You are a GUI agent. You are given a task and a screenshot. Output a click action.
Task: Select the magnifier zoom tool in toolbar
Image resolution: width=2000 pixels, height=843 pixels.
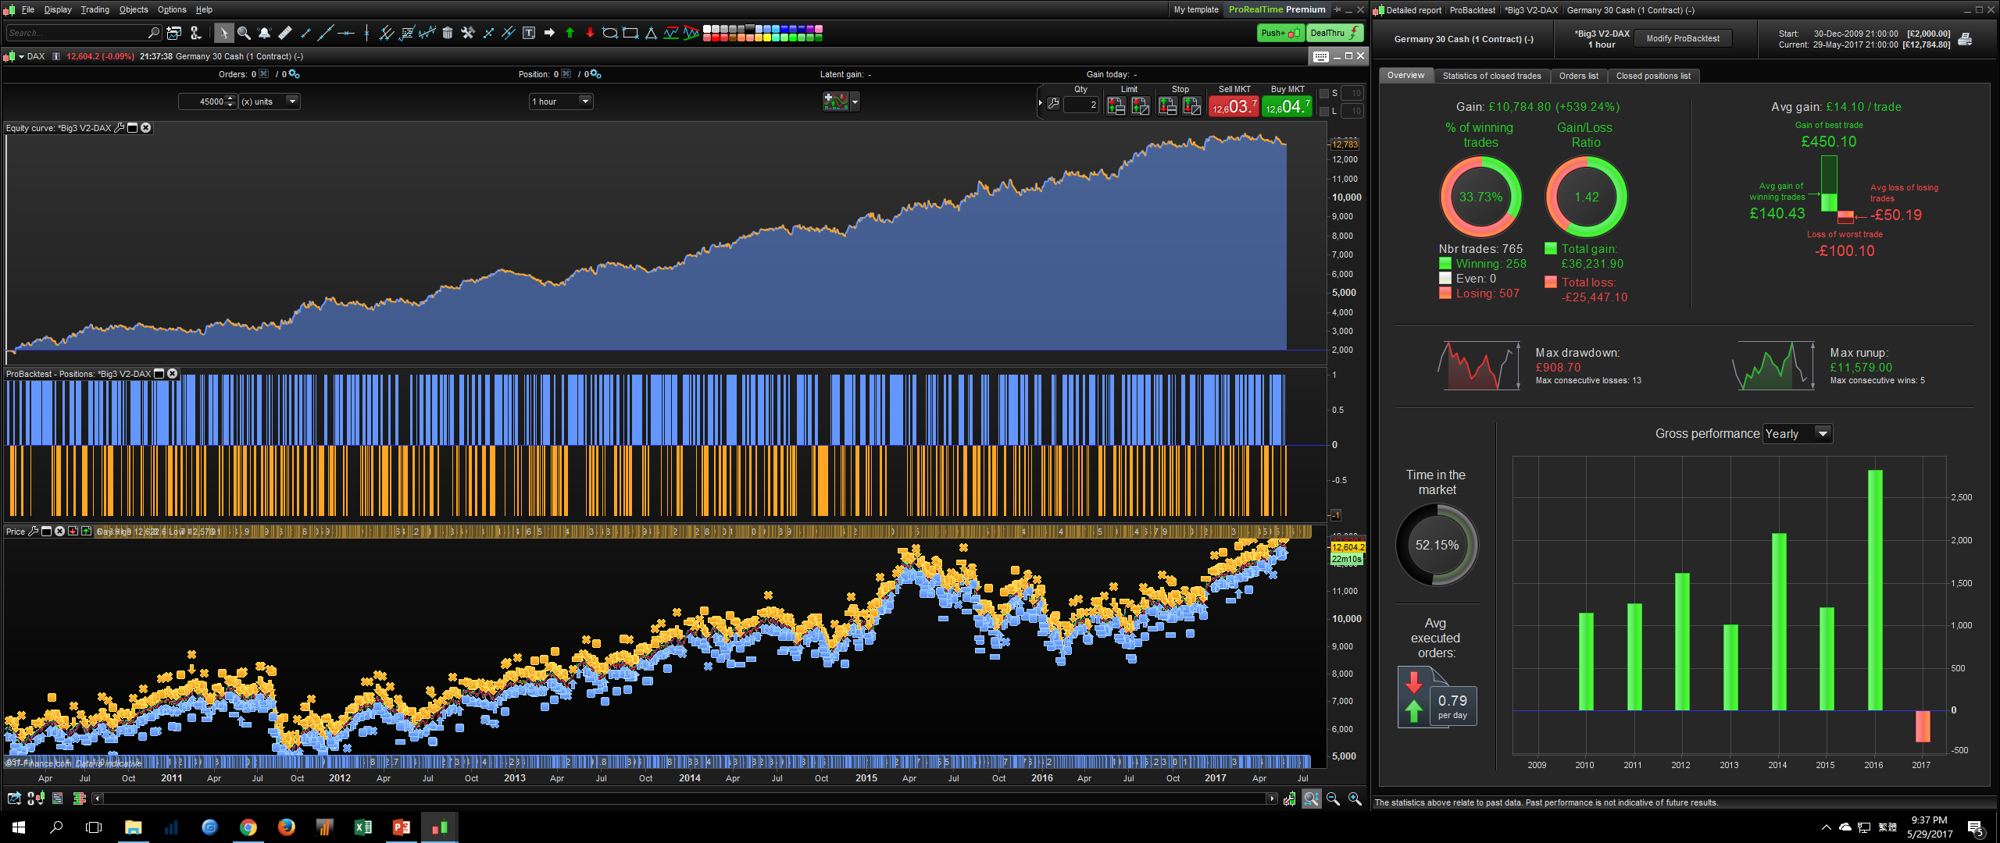pos(244,33)
